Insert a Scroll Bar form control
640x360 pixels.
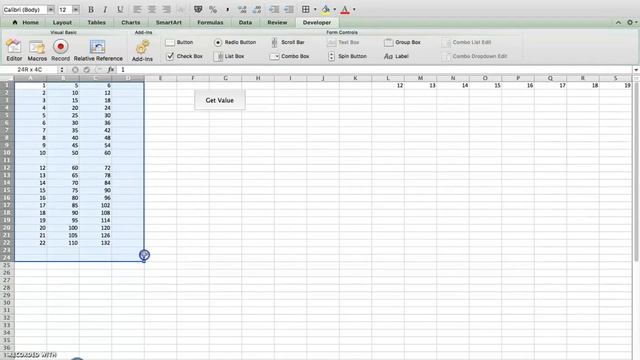(x=287, y=42)
